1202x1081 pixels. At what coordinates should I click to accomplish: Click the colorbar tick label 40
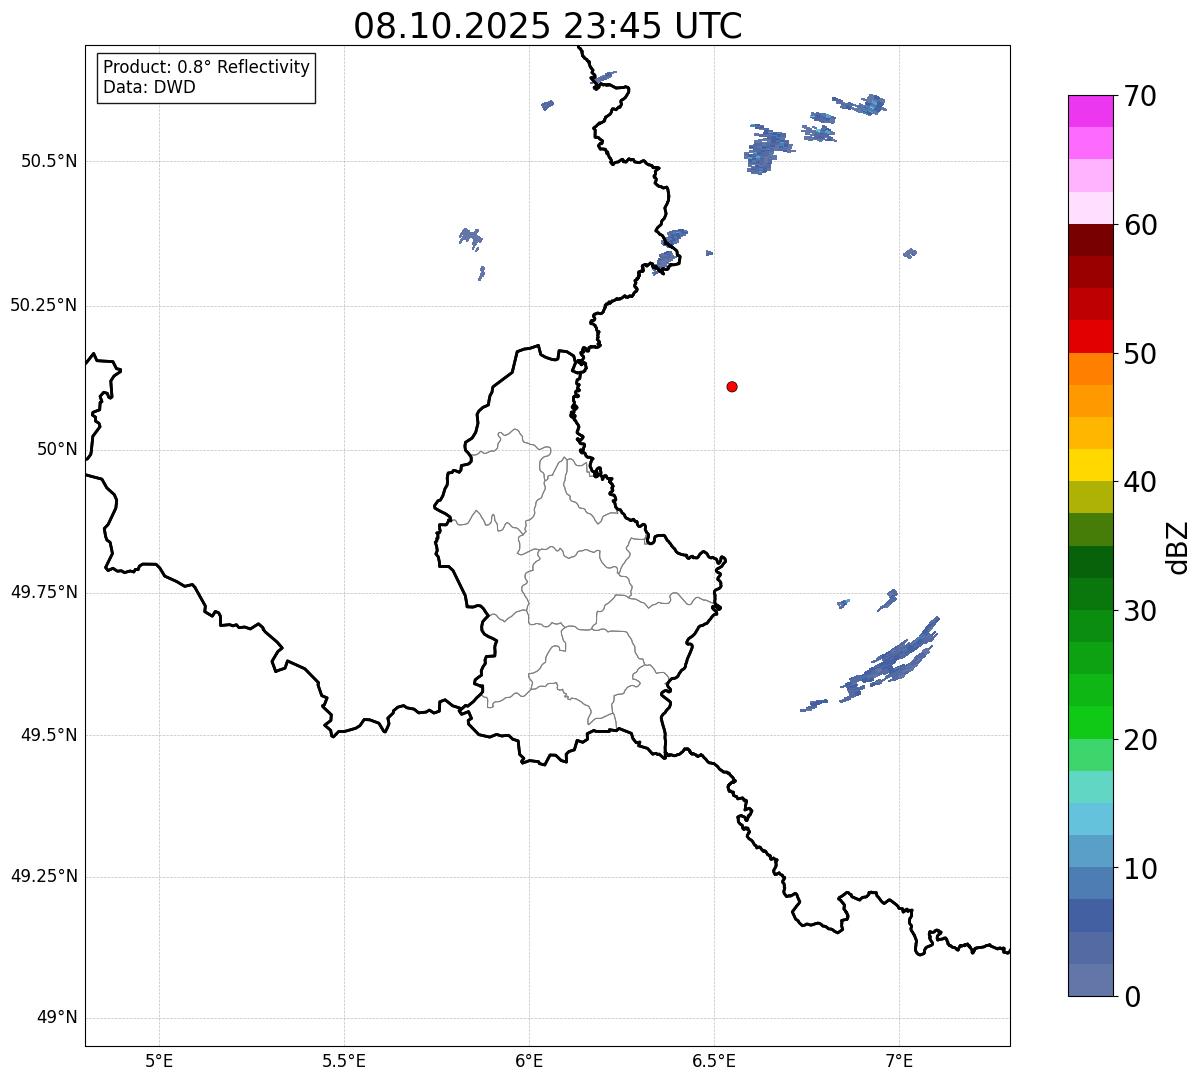[1141, 482]
